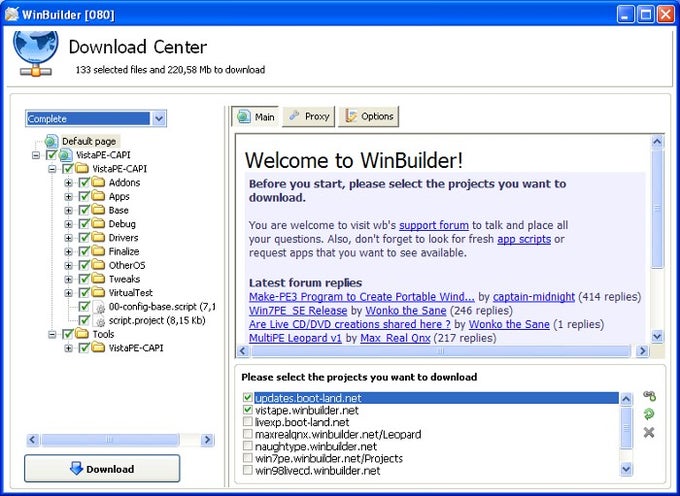The width and height of the screenshot is (680, 496).
Task: Click the Options tab pencil icon
Action: point(351,116)
